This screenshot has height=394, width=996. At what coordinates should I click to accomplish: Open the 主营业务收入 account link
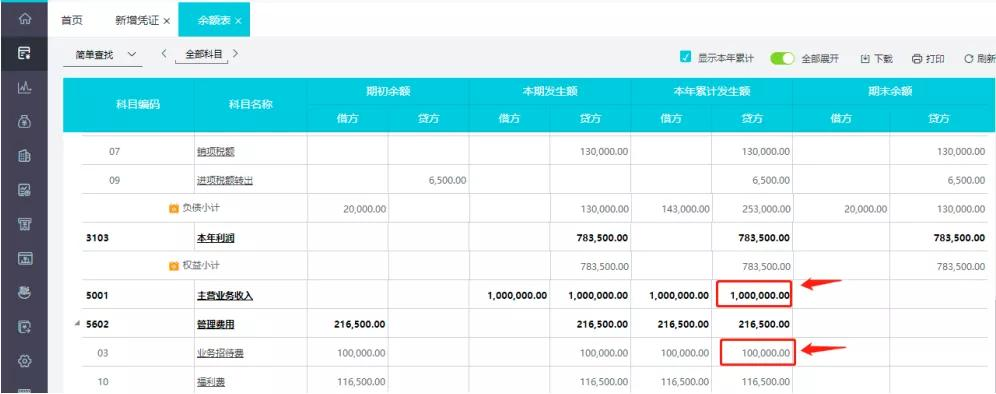225,296
